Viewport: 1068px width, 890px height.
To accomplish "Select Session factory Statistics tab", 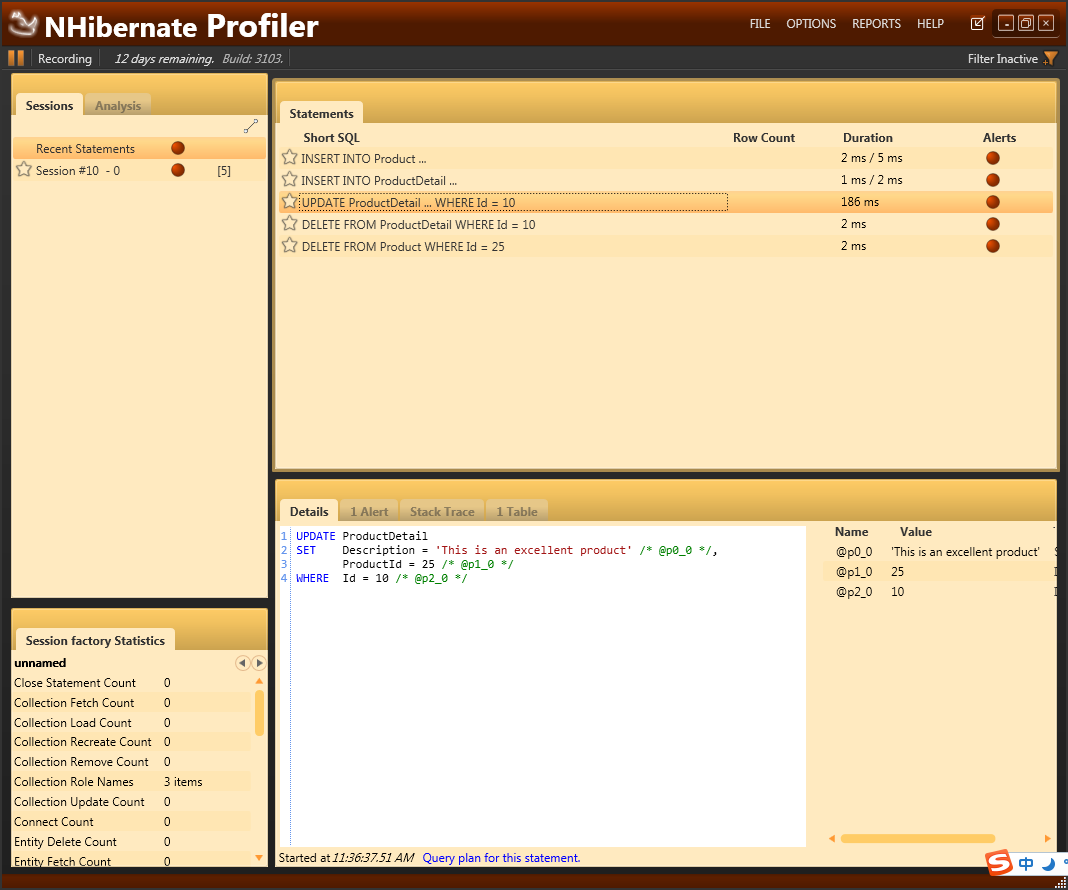I will pyautogui.click(x=95, y=640).
